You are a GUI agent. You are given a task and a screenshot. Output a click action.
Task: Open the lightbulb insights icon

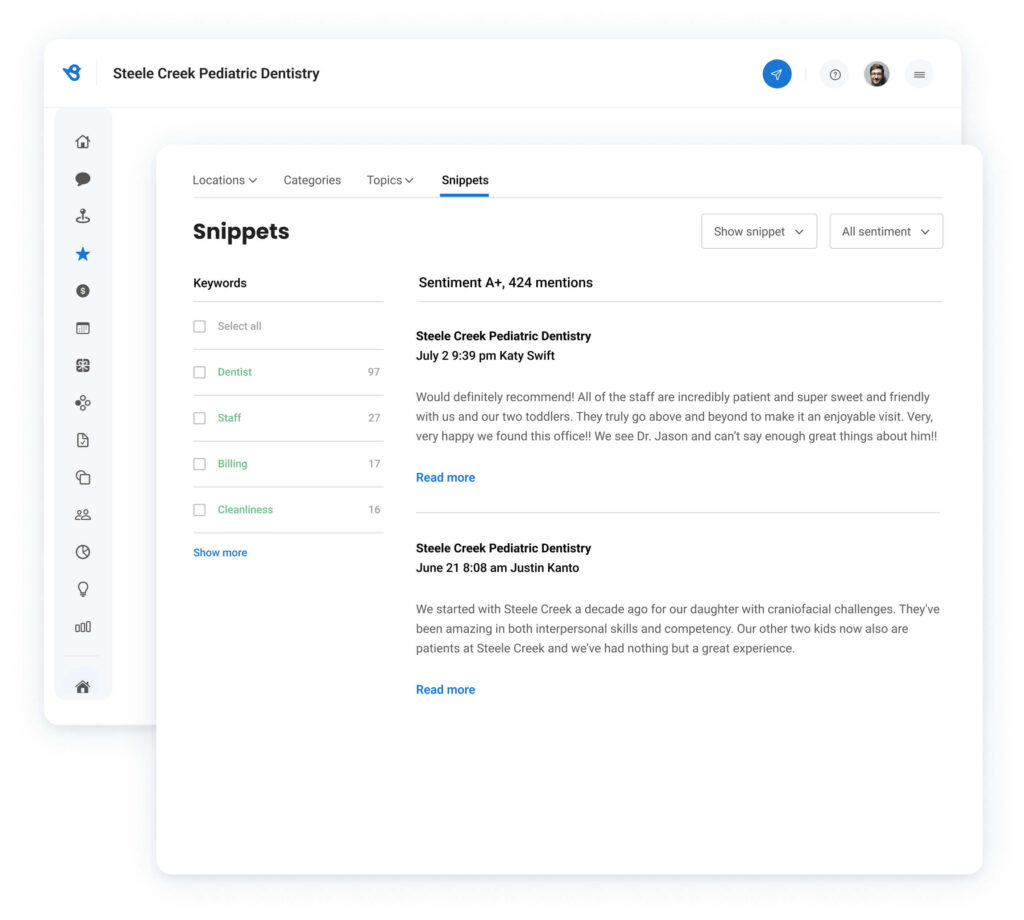pyautogui.click(x=83, y=589)
